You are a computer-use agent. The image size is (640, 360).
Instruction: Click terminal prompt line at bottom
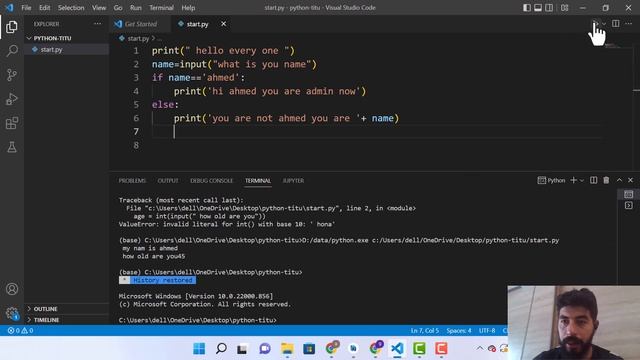click(198, 320)
